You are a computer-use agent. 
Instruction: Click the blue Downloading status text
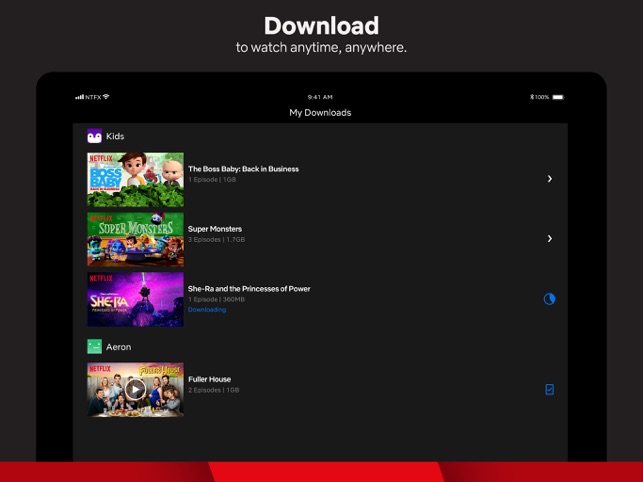pyautogui.click(x=207, y=310)
